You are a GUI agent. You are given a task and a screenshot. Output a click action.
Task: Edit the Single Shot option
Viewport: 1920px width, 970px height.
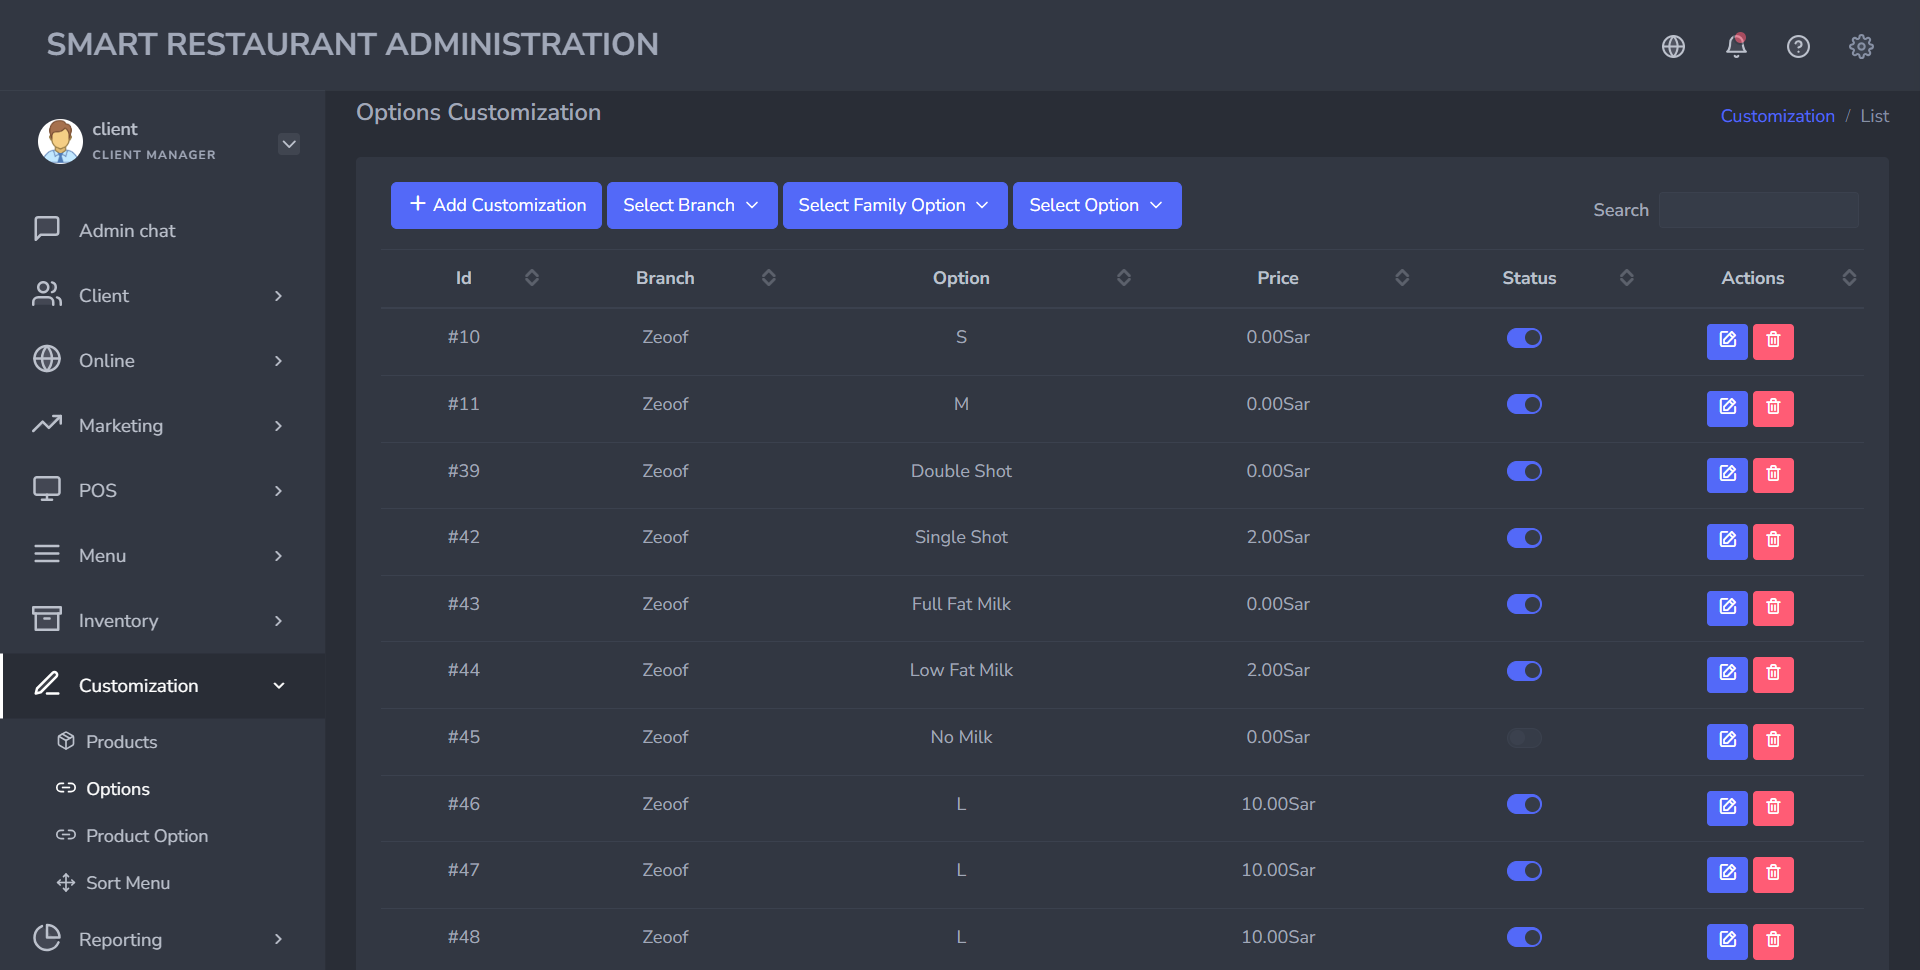[1727, 541]
